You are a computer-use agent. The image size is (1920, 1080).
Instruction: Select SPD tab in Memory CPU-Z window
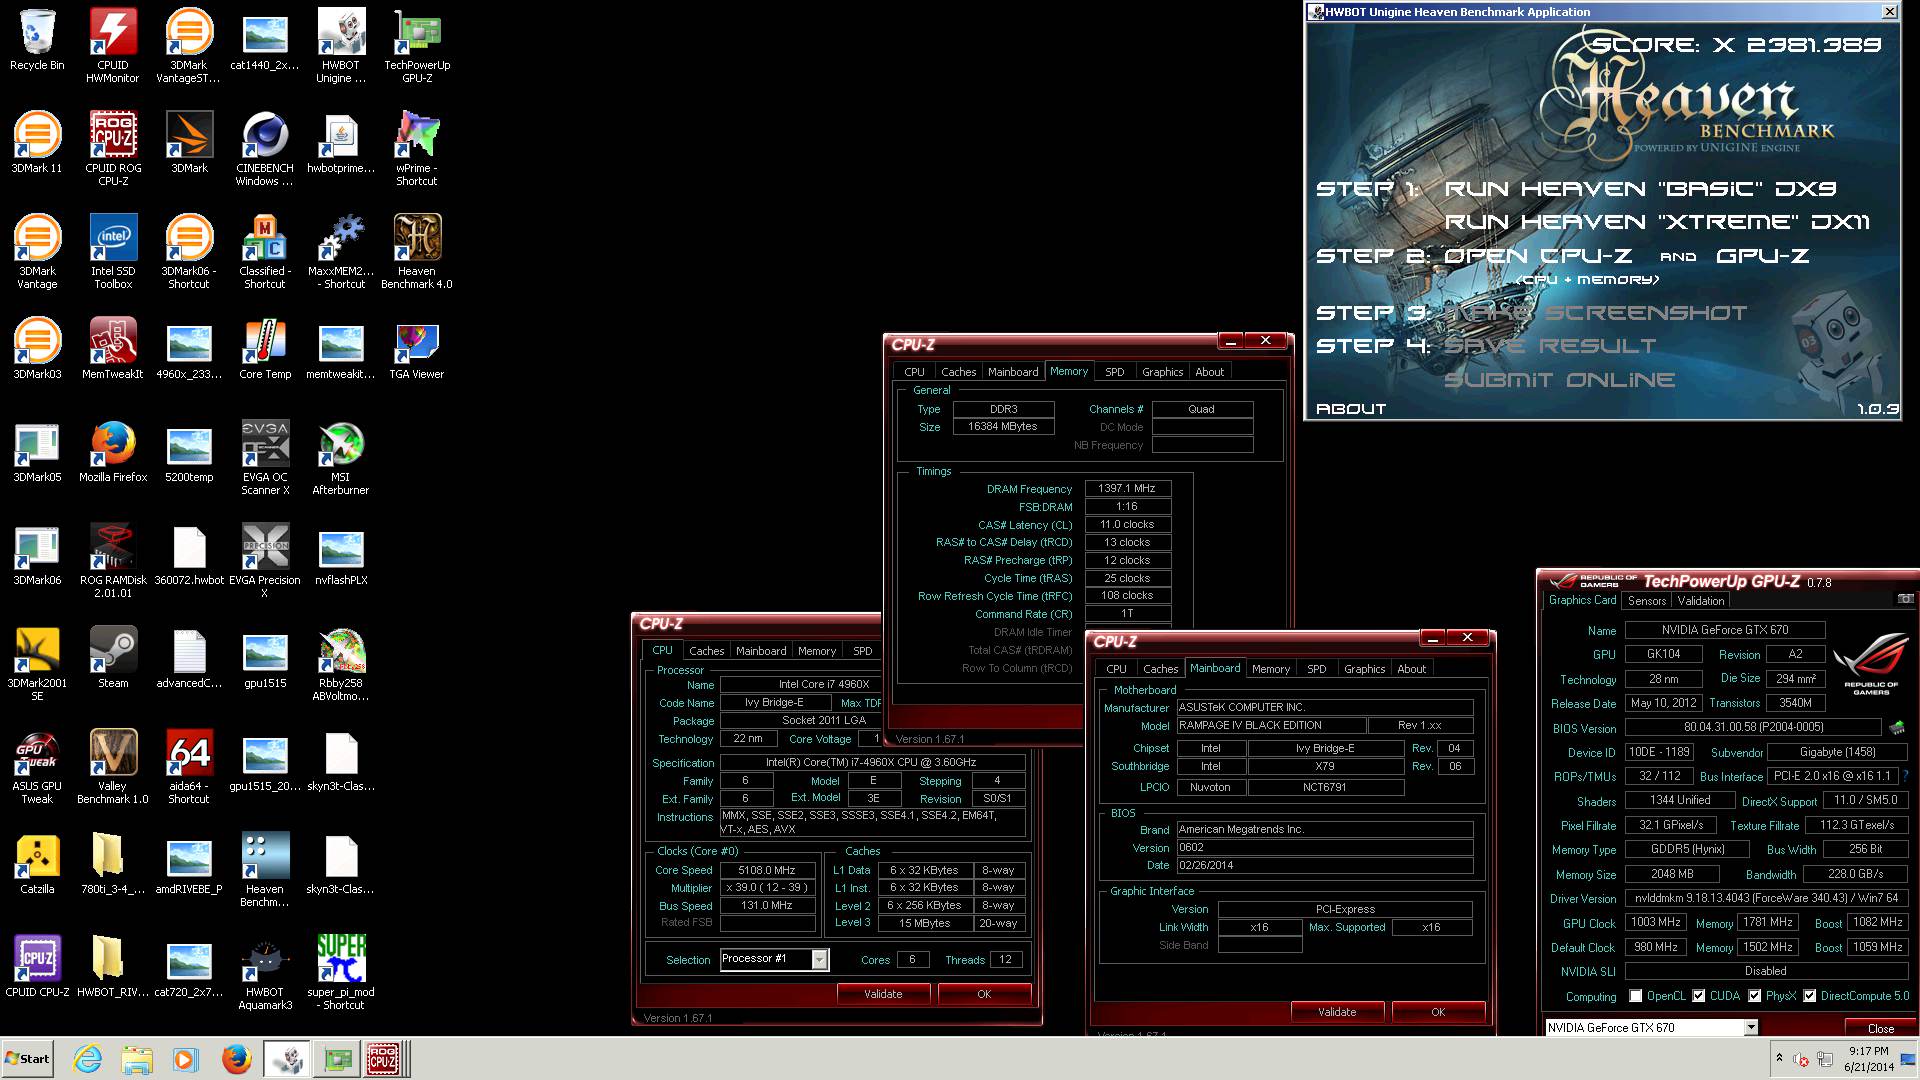[1115, 372]
